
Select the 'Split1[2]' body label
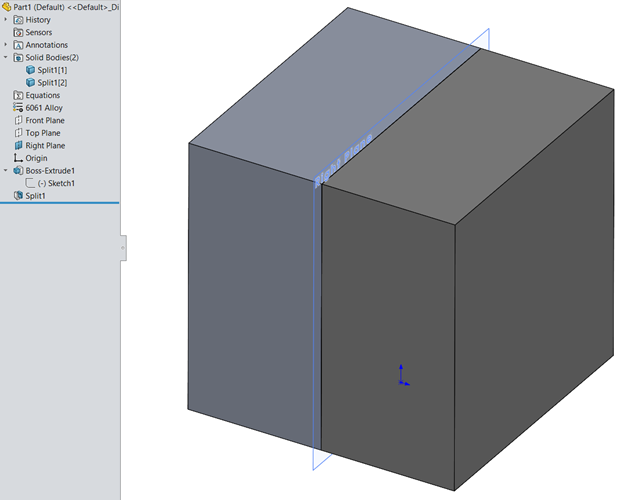point(52,83)
